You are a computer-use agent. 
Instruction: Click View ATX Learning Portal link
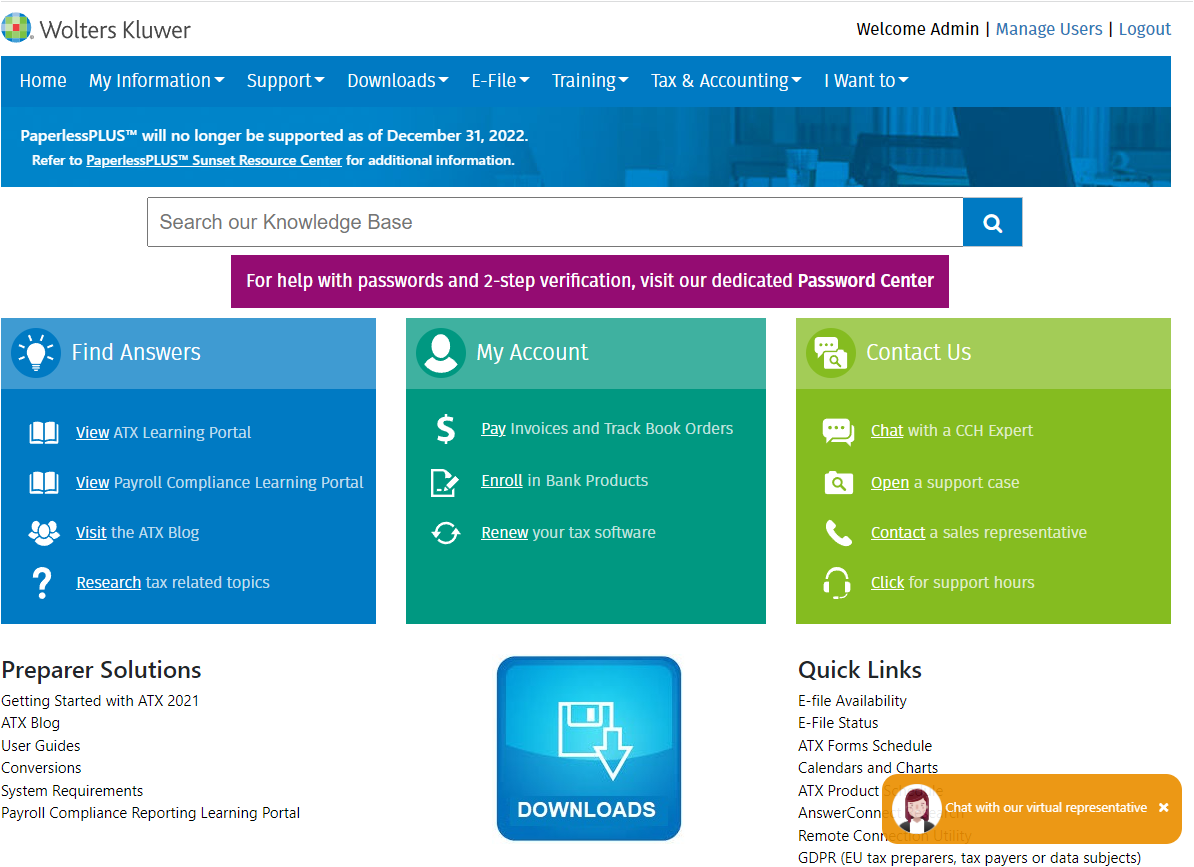point(163,432)
